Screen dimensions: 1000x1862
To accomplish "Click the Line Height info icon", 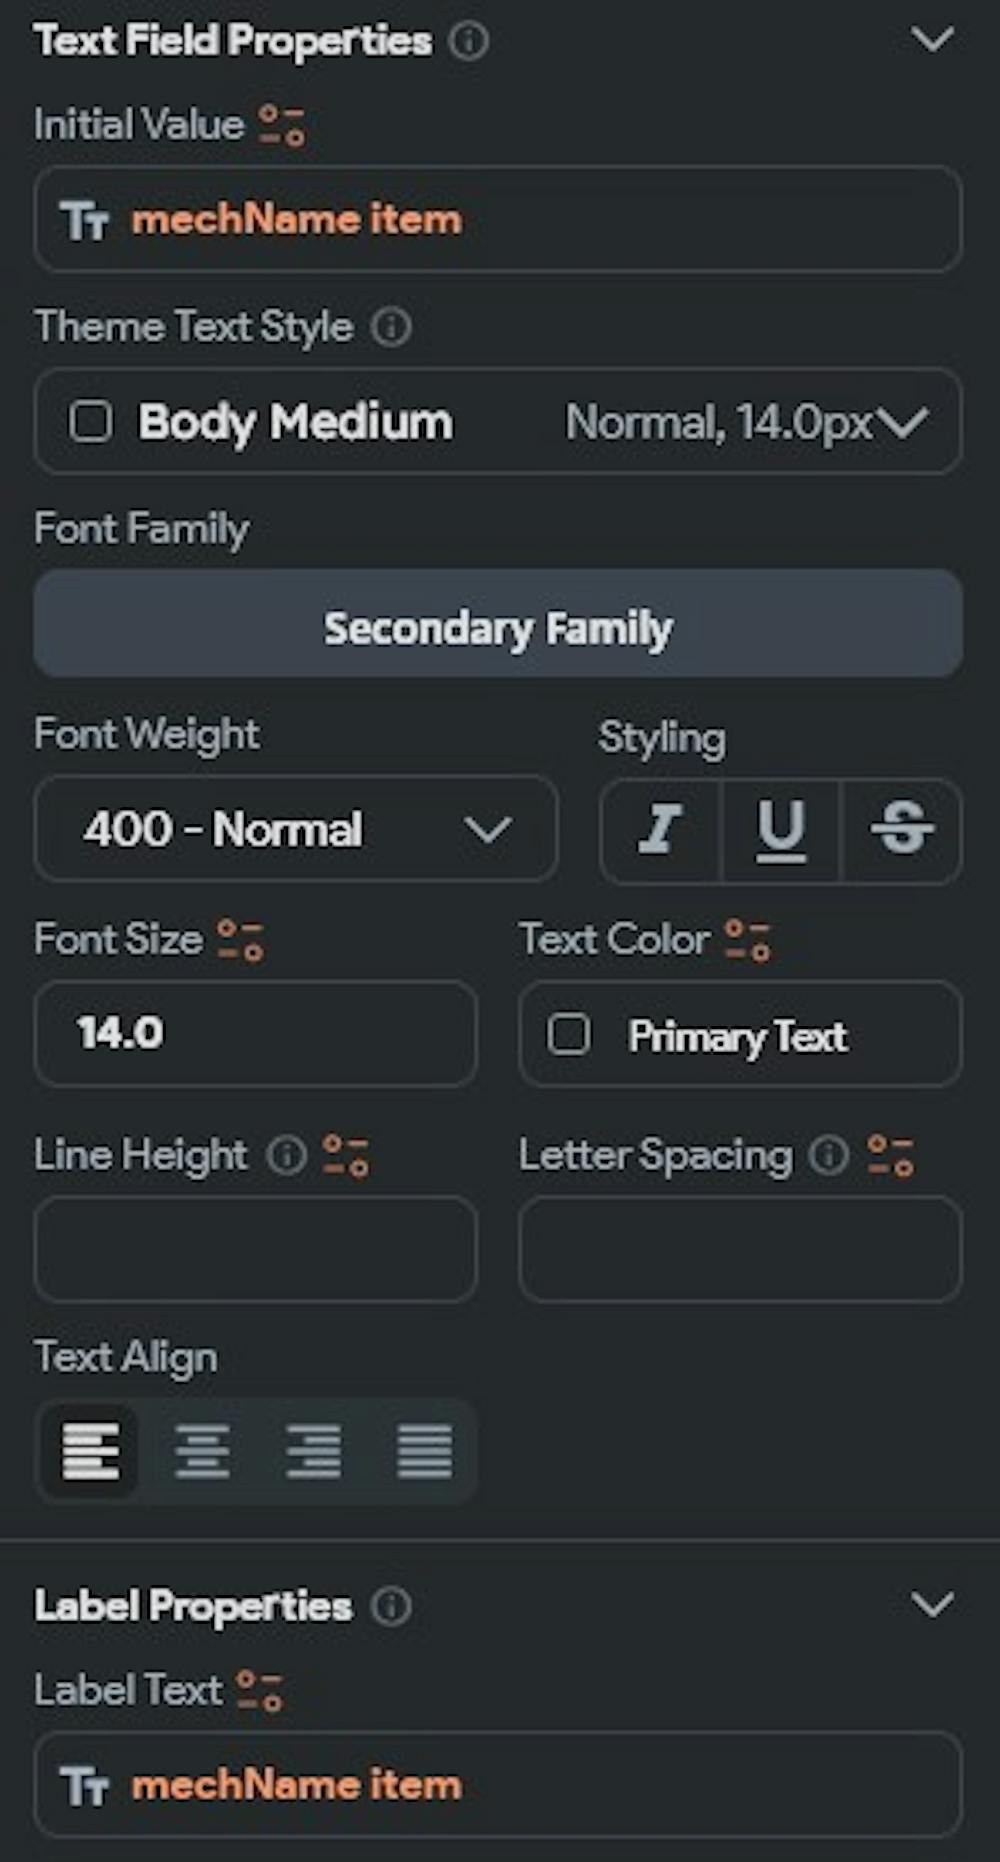I will 286,1156.
